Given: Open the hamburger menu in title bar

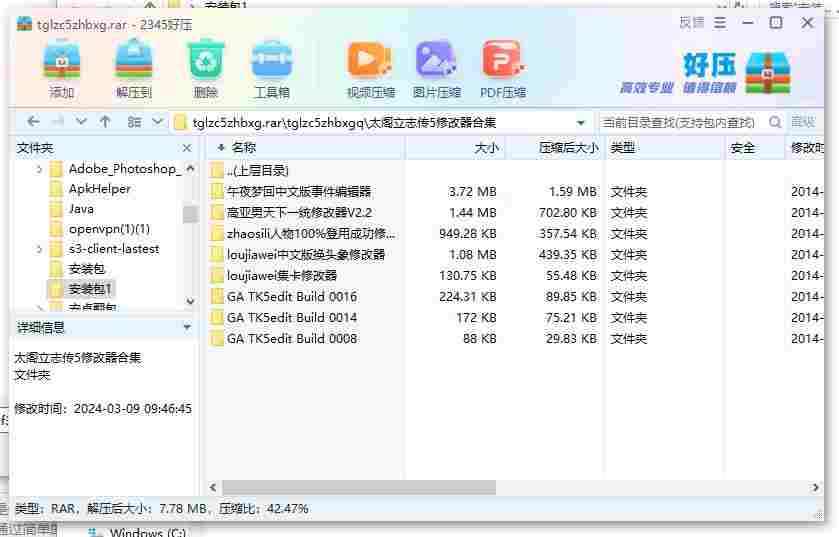Looking at the screenshot, I should click(720, 23).
